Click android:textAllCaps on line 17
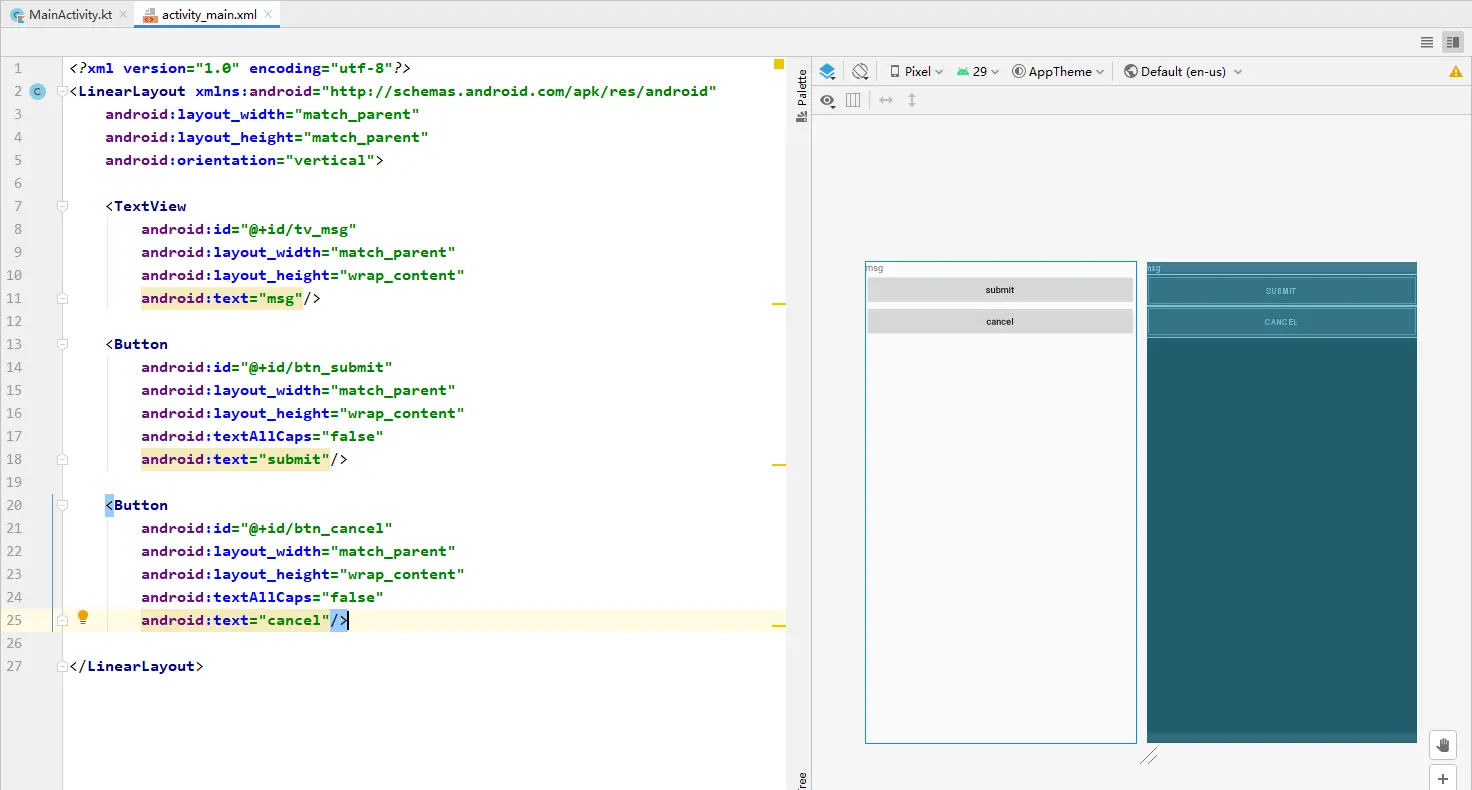The width and height of the screenshot is (1472, 790). tap(226, 436)
